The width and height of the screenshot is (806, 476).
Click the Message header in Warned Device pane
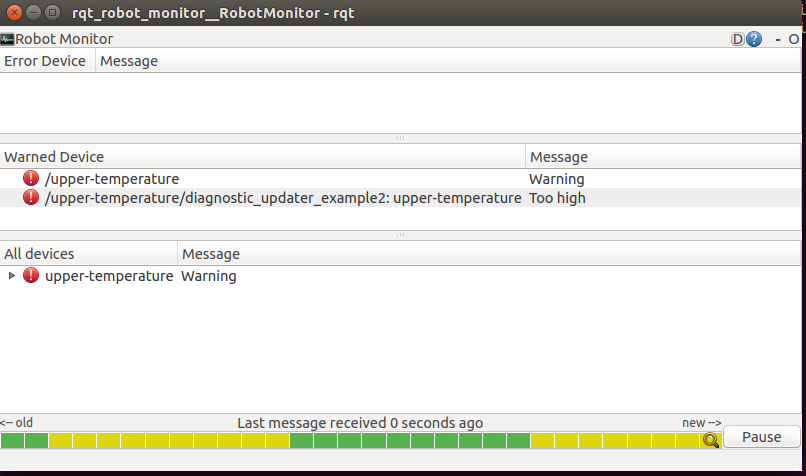pyautogui.click(x=663, y=157)
